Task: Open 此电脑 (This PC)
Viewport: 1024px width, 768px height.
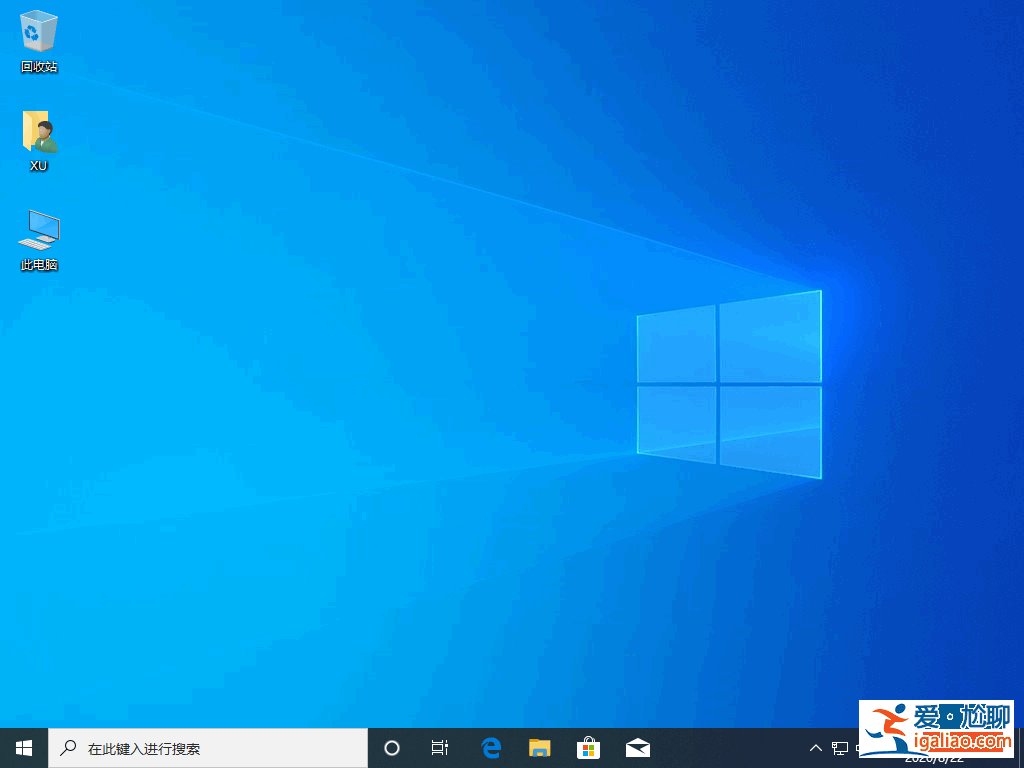Action: click(x=38, y=228)
